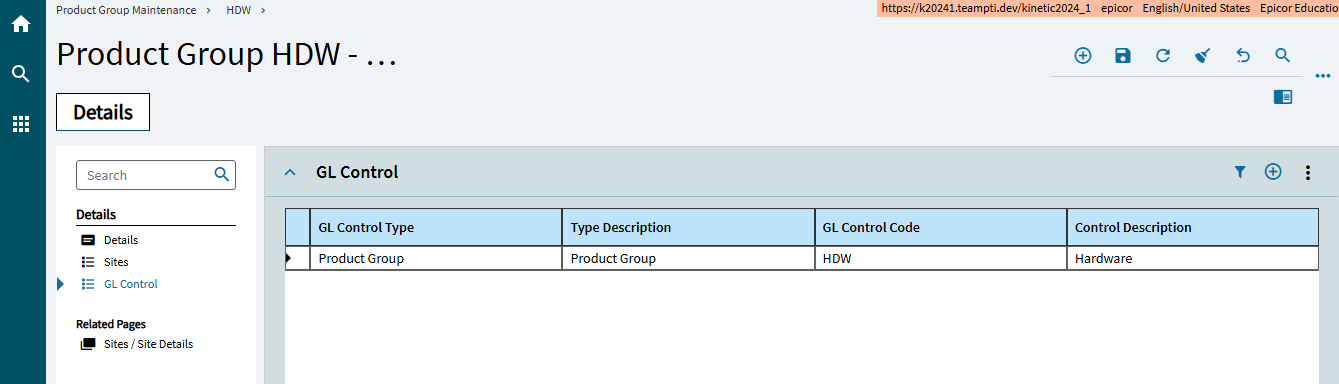Image resolution: width=1339 pixels, height=384 pixels.
Task: Focus the navigation Search box
Action: click(x=156, y=175)
